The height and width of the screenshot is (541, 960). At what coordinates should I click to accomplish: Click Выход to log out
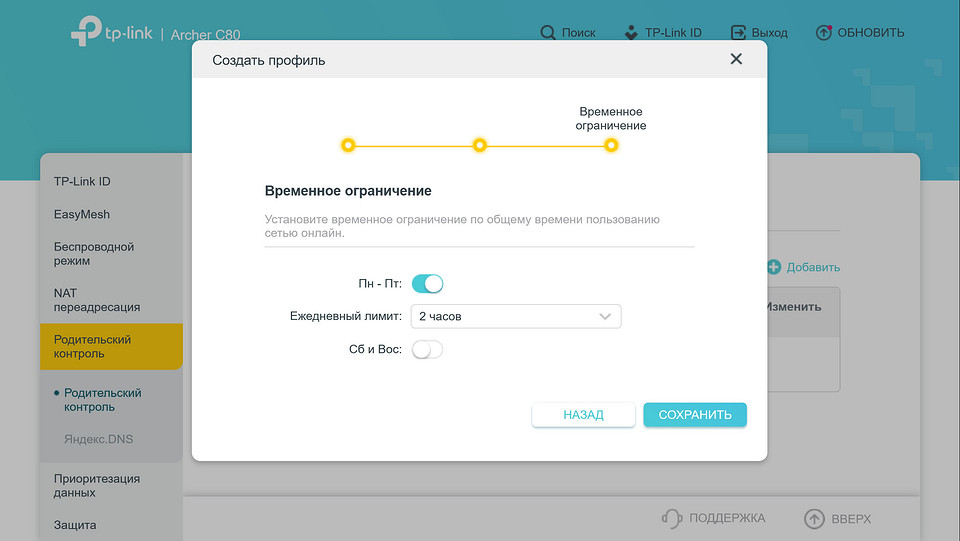click(x=770, y=32)
